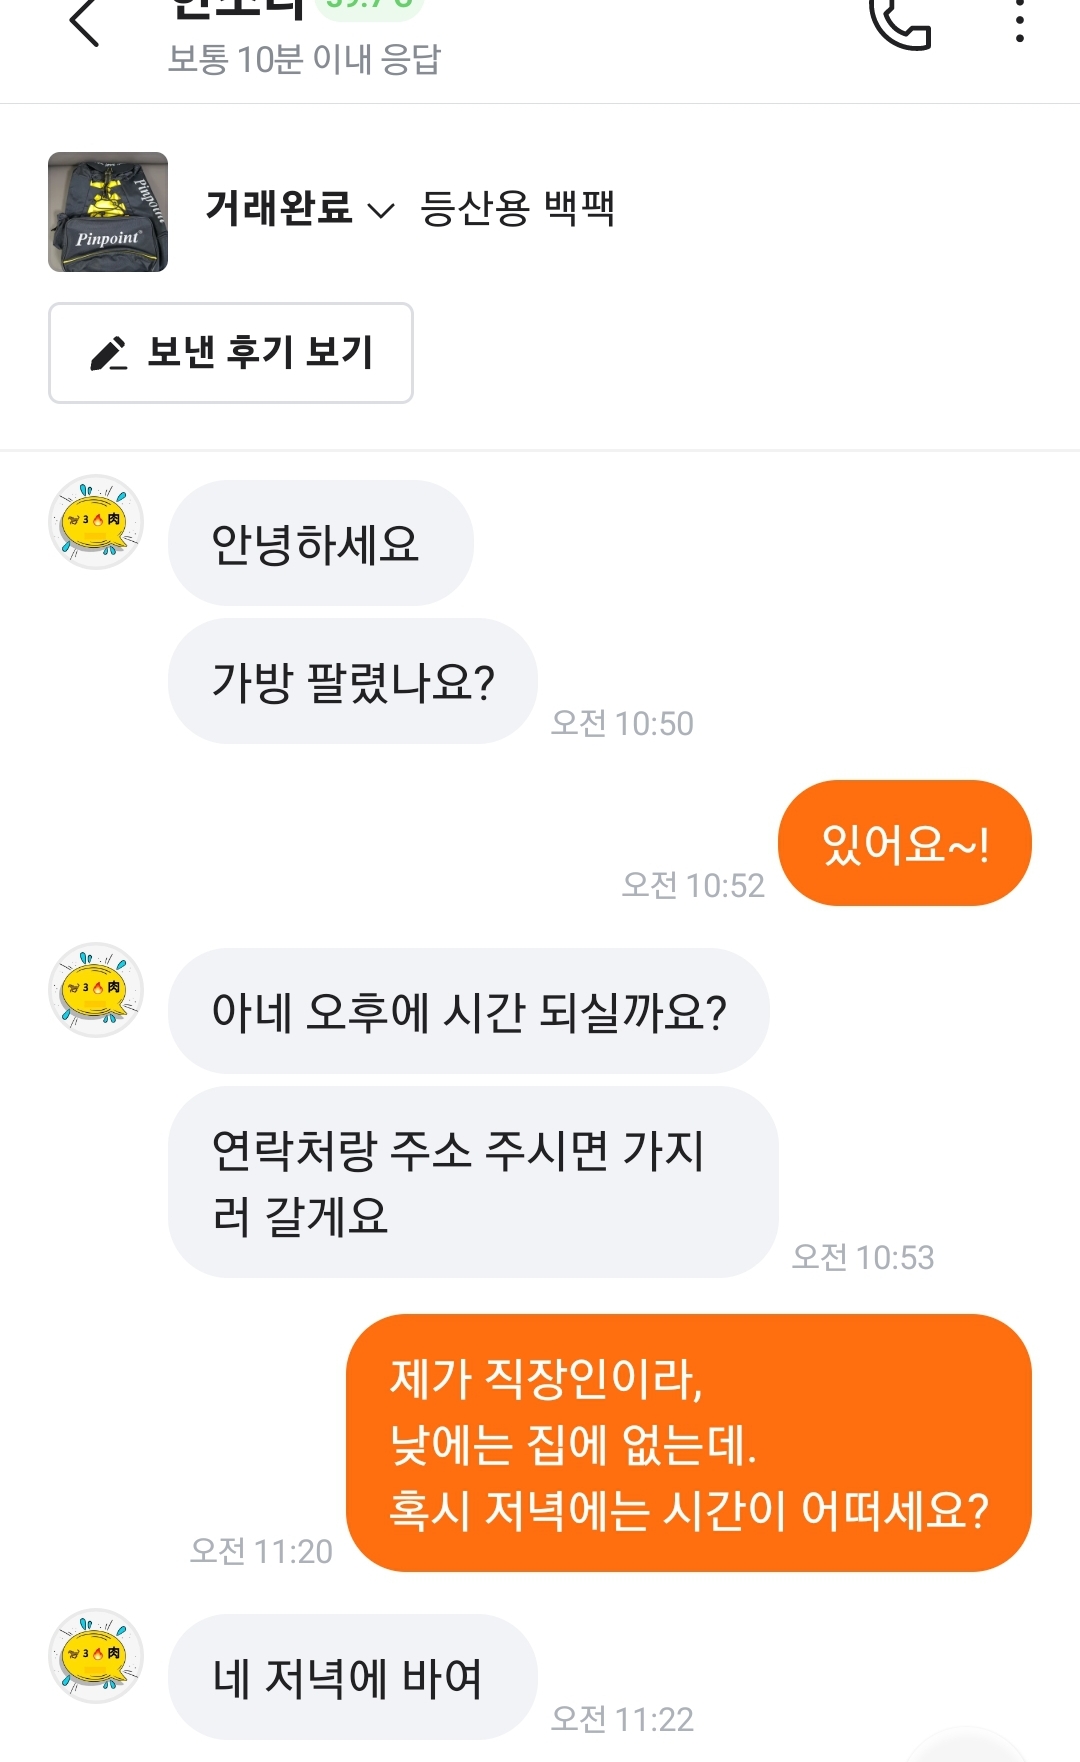
Task: Tap the phone call icon
Action: (x=900, y=22)
